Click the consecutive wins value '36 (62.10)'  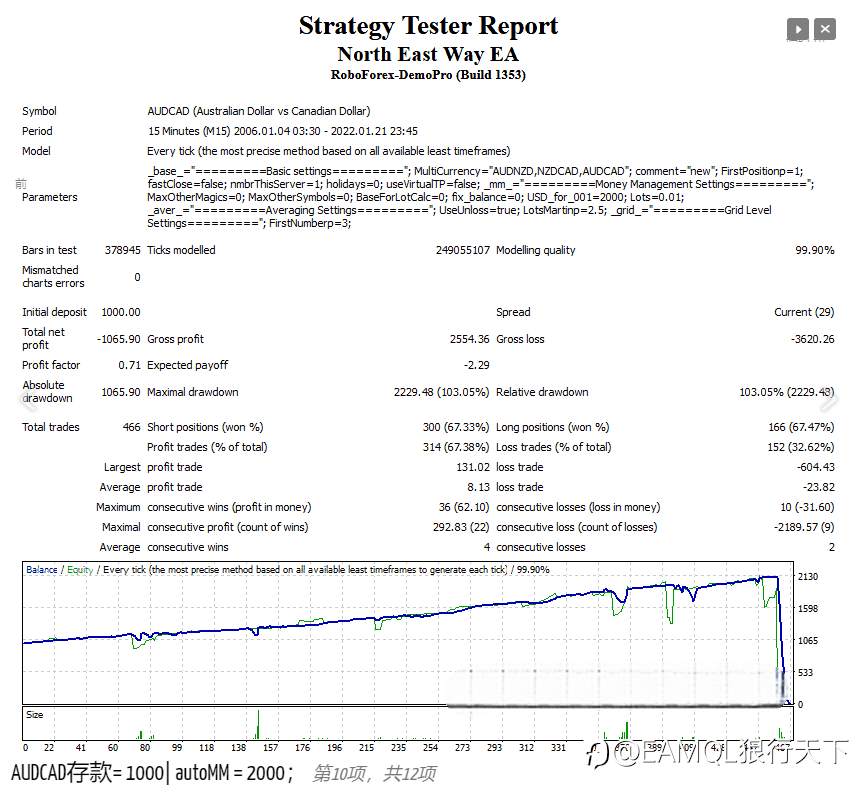pos(464,507)
